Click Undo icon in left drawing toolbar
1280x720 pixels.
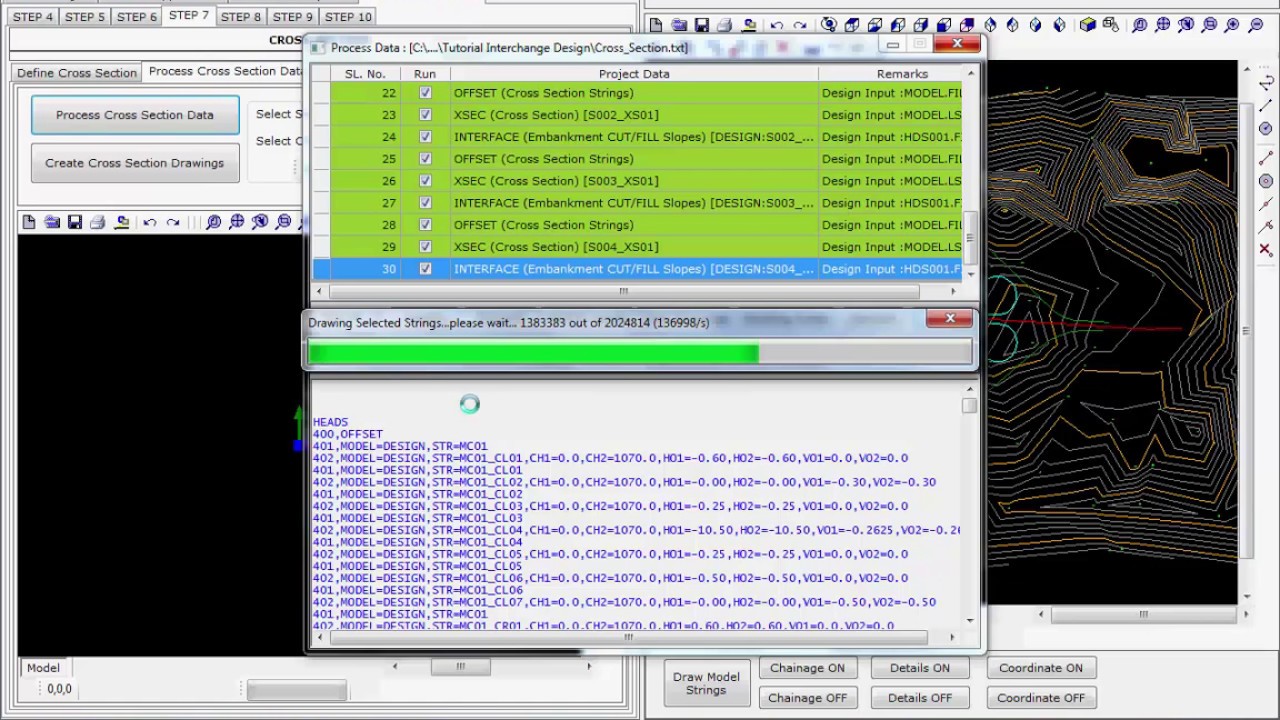149,222
